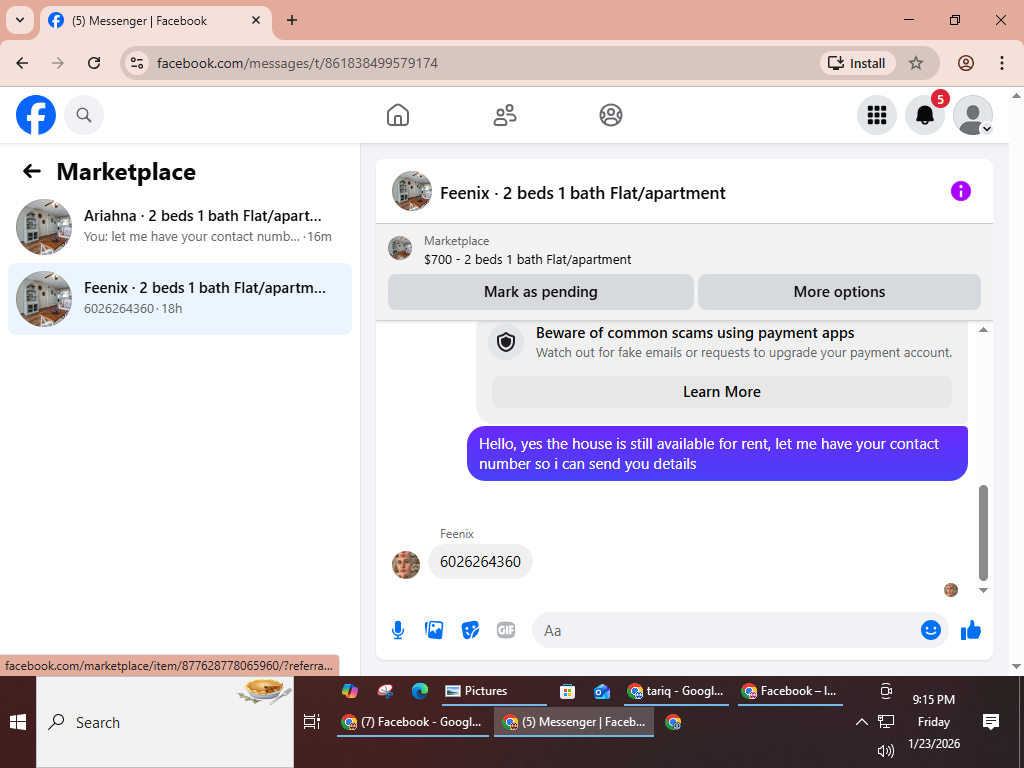Open the Marketplace listing $700 header link
This screenshot has width=1024, height=768.
tap(527, 259)
